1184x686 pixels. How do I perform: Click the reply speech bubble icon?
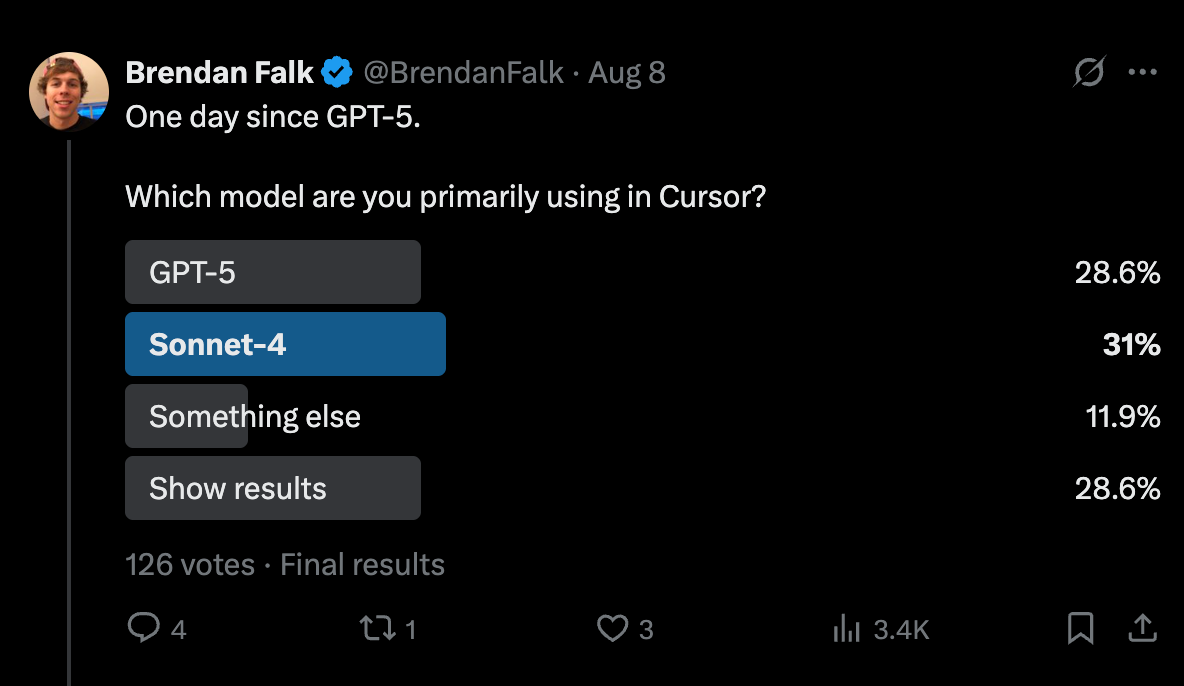click(144, 628)
